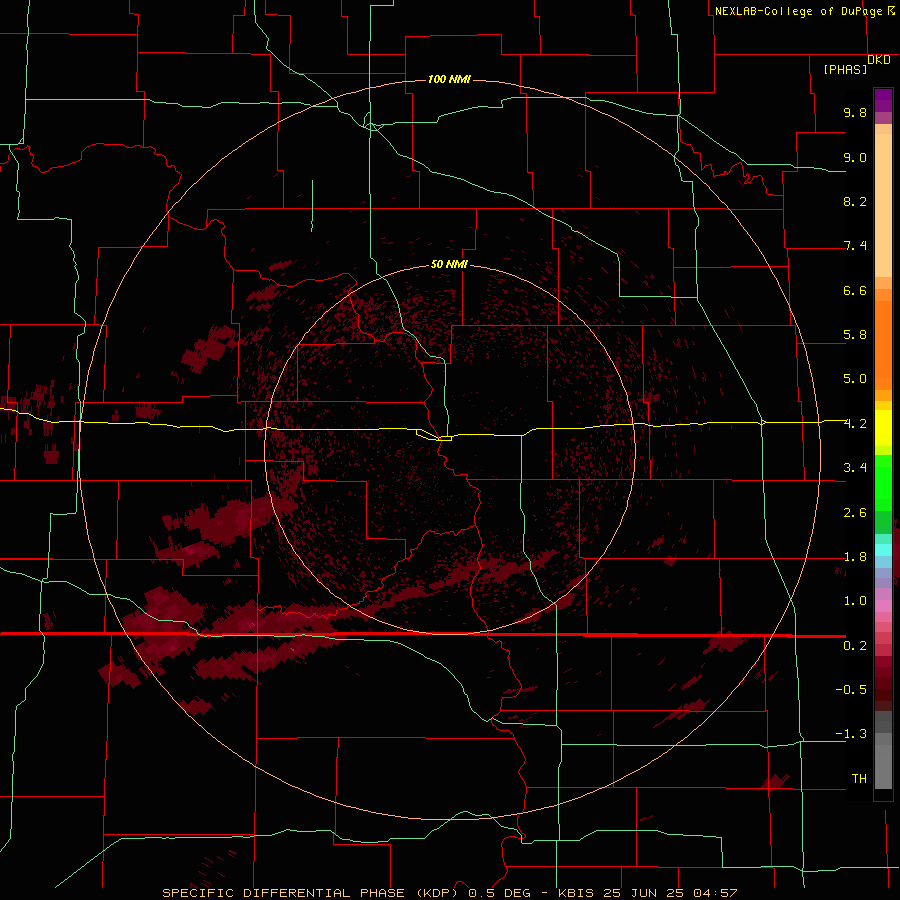900x900 pixels.
Task: Click the 25 JUN 25 date text
Action: tap(642, 893)
